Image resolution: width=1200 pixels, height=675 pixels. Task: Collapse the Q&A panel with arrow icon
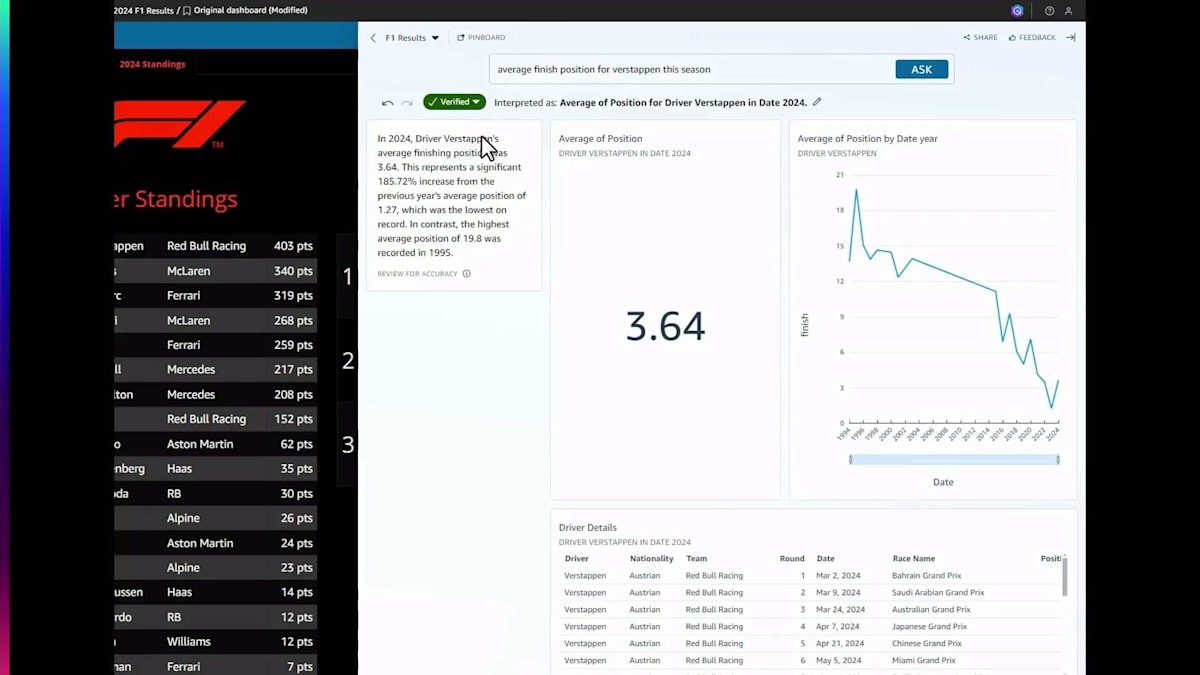(x=1070, y=38)
